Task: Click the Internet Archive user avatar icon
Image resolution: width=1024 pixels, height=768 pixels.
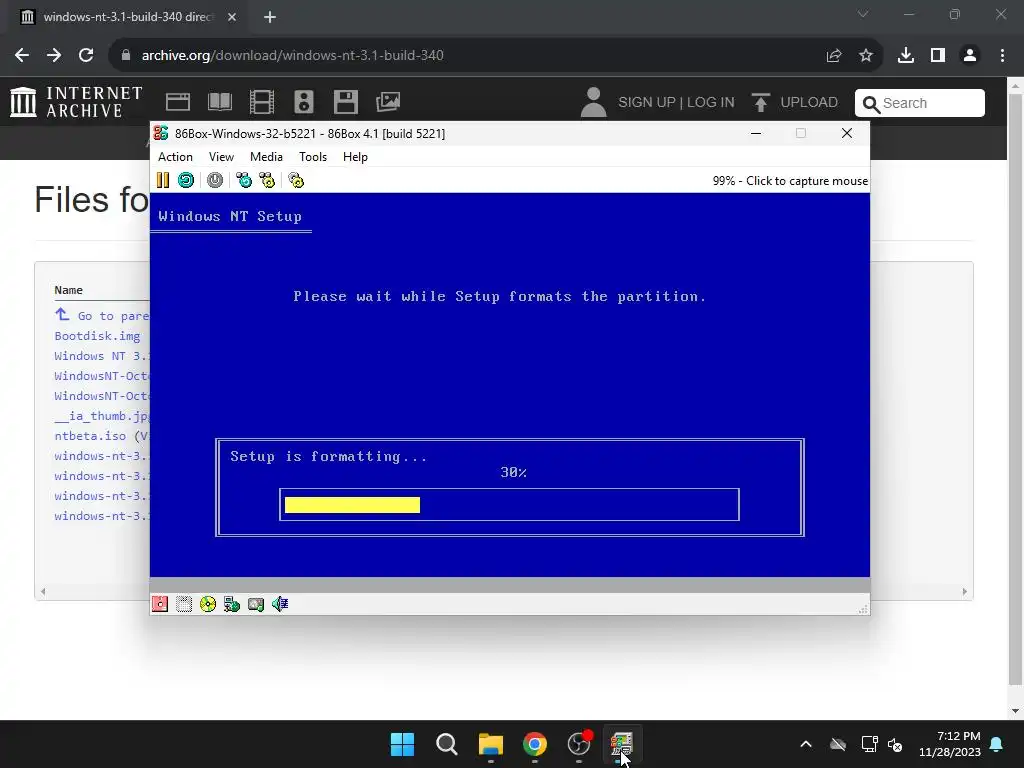Action: pos(593,102)
